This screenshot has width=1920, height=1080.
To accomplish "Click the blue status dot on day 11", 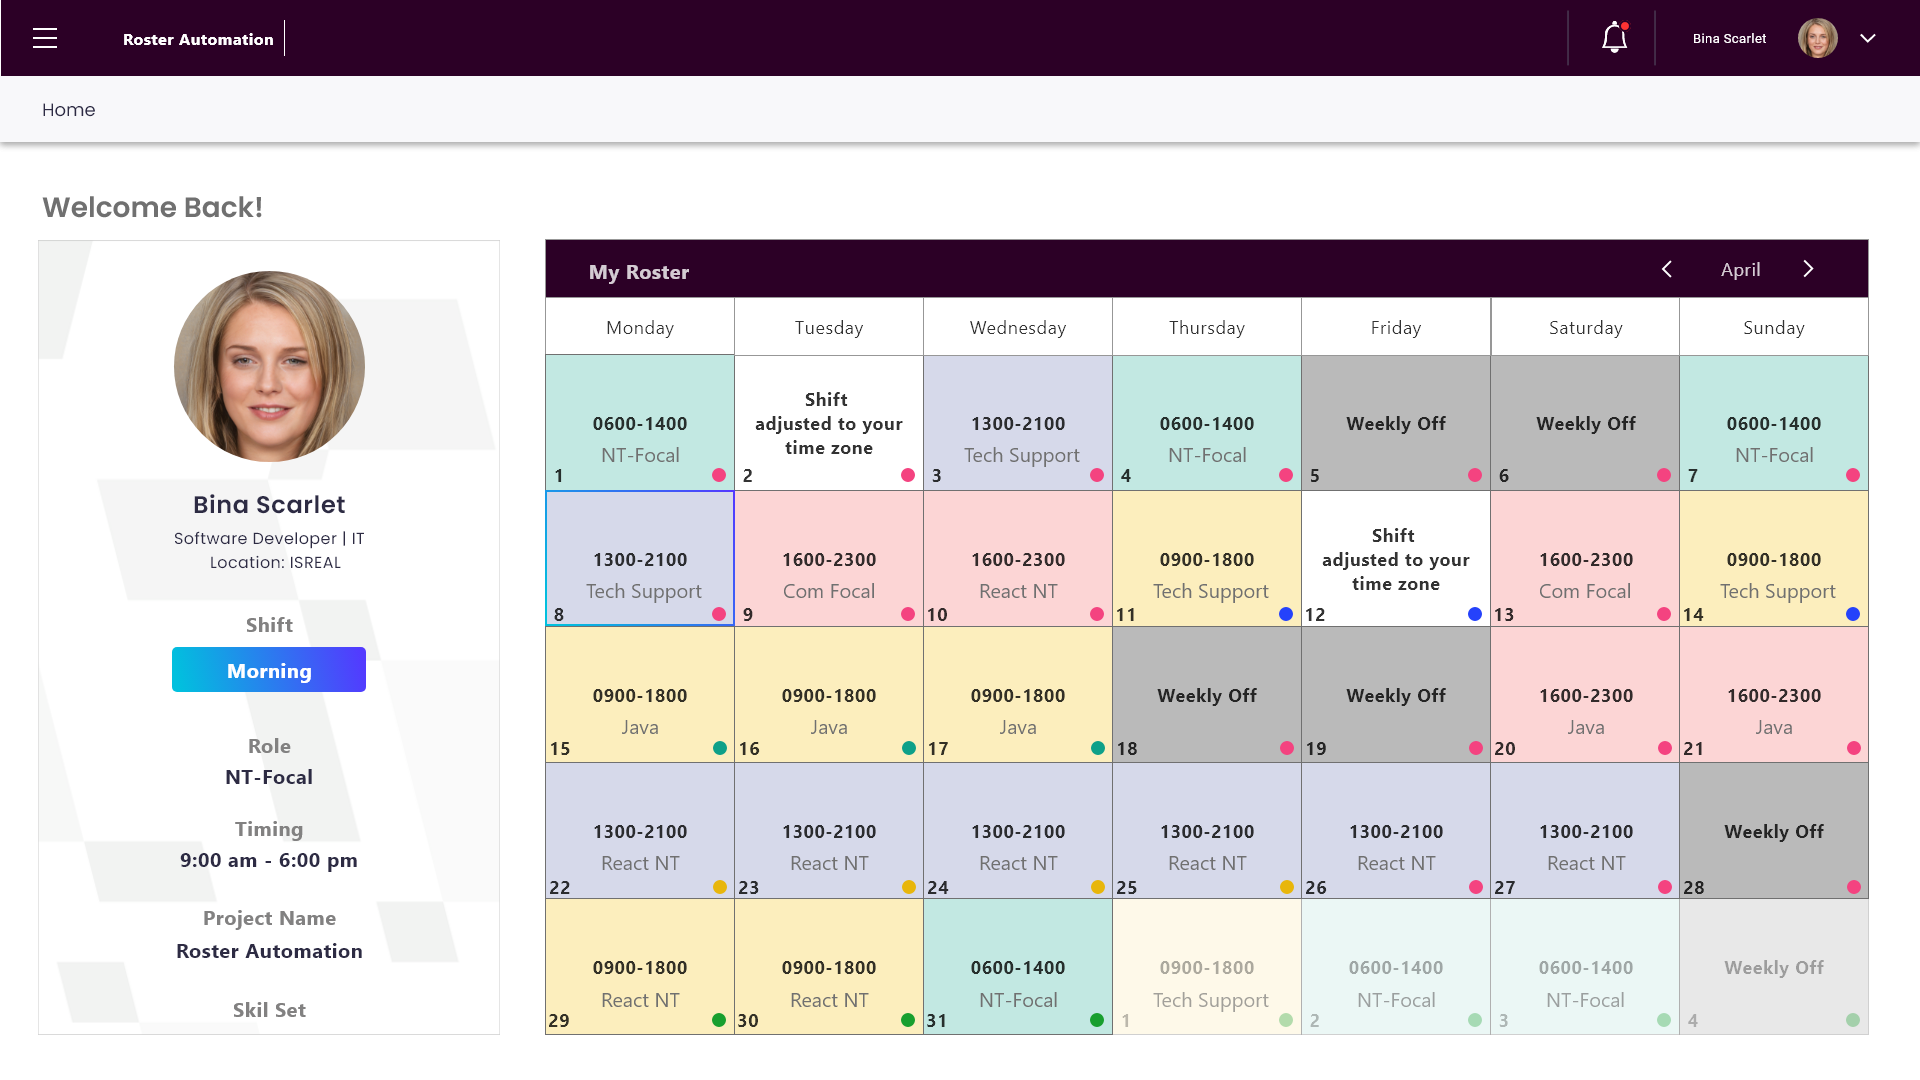I will tap(1285, 614).
